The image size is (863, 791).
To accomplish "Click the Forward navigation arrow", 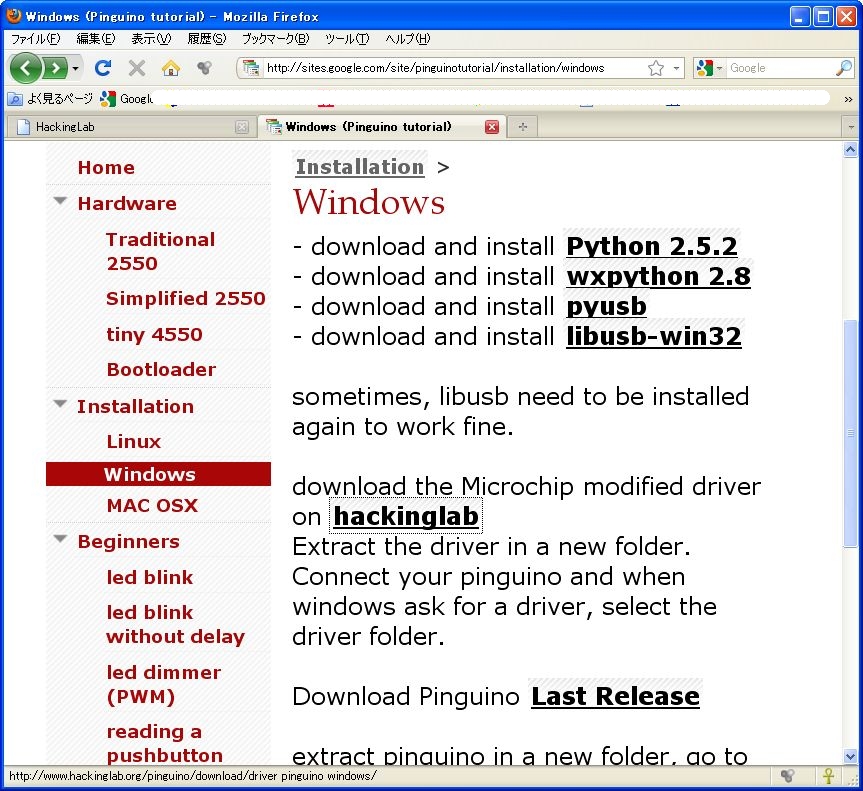I will (x=54, y=68).
